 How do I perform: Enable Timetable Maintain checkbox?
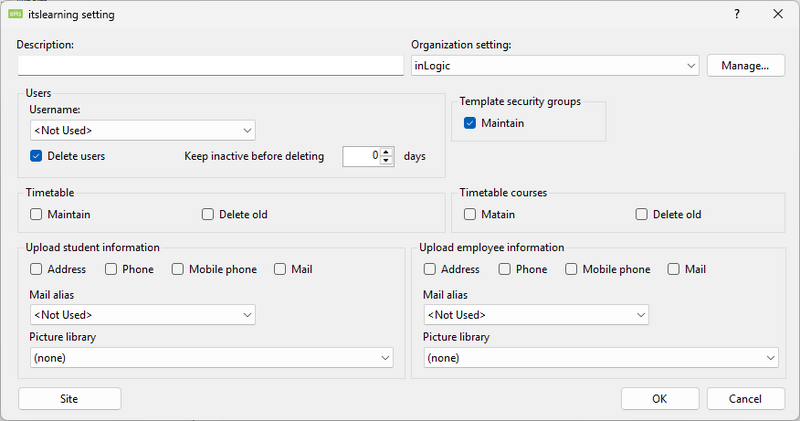click(37, 214)
